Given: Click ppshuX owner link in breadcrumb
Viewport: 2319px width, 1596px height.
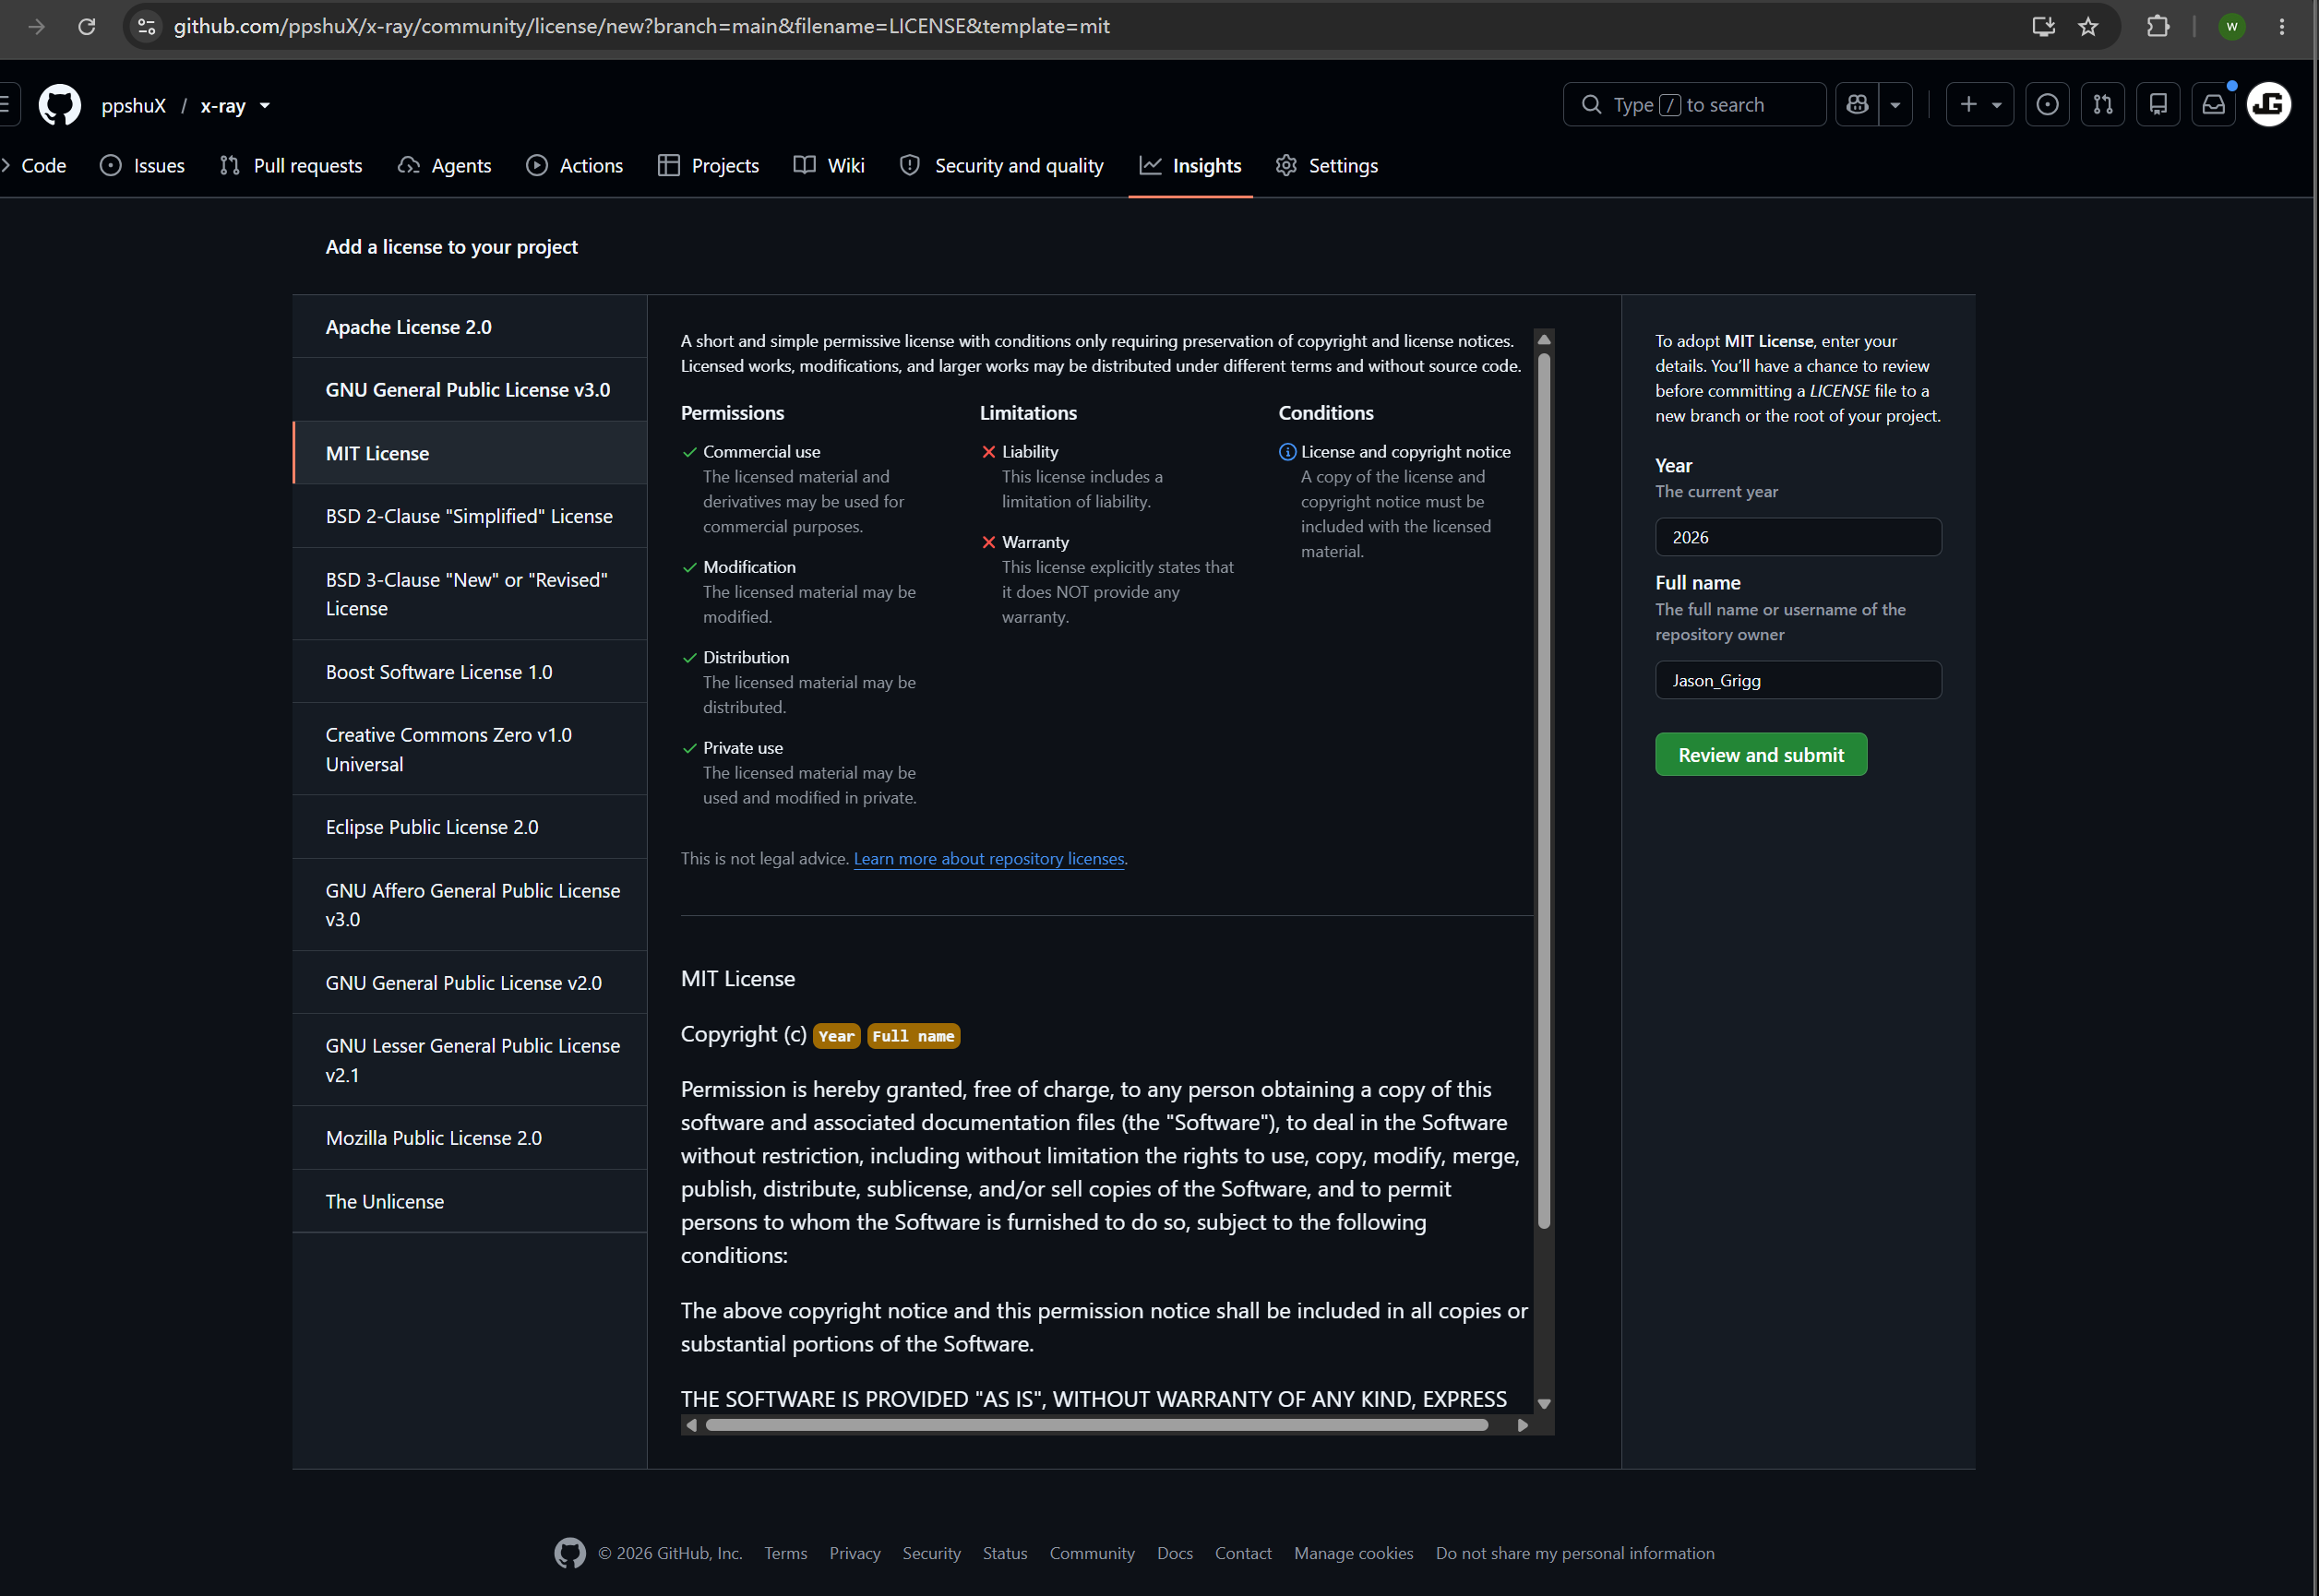Looking at the screenshot, I should (x=133, y=105).
